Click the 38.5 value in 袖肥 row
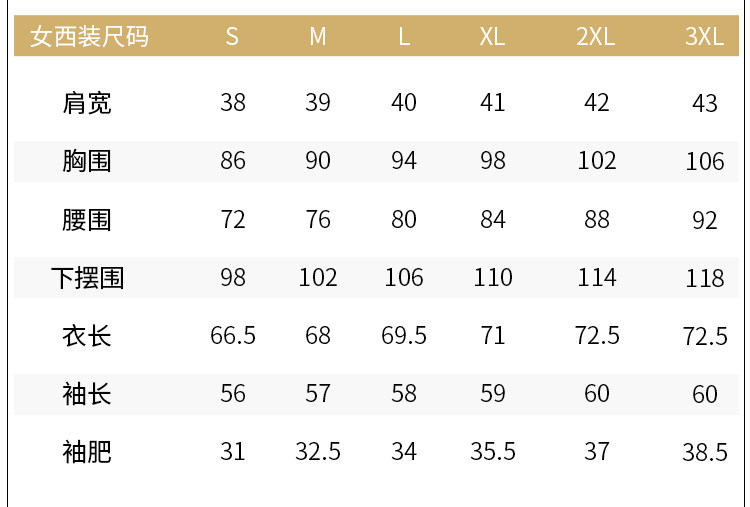This screenshot has height=507, width=750. coord(705,452)
